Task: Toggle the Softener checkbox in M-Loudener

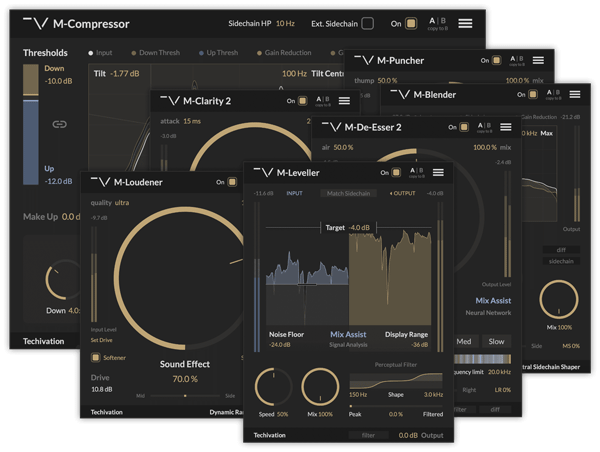Action: (x=95, y=357)
